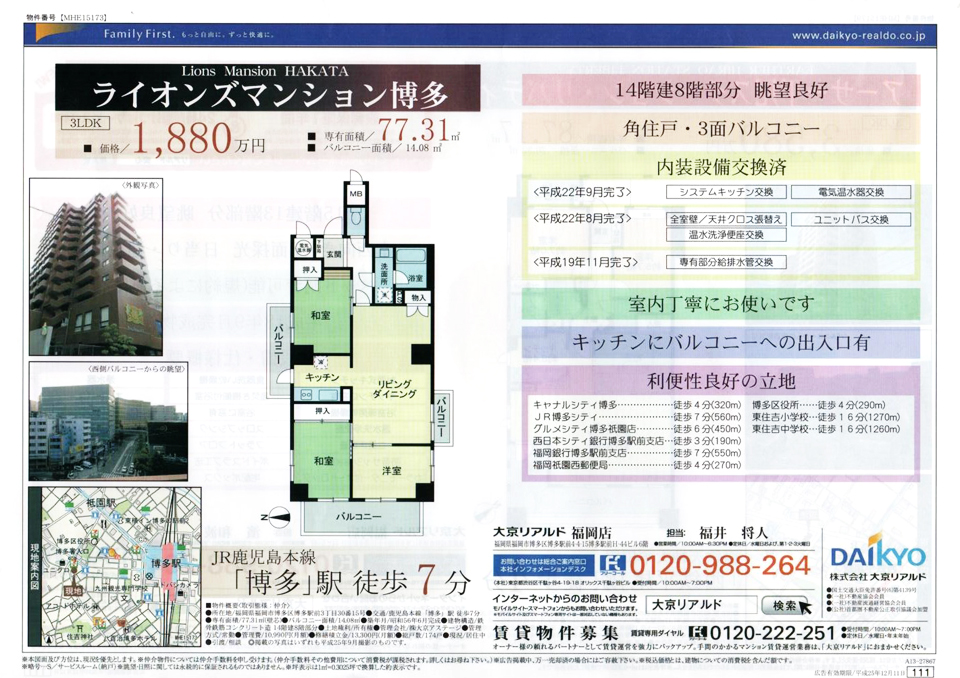The image size is (960, 678).
Task: Click the 77.31㎡ floor area figure
Action: point(418,130)
